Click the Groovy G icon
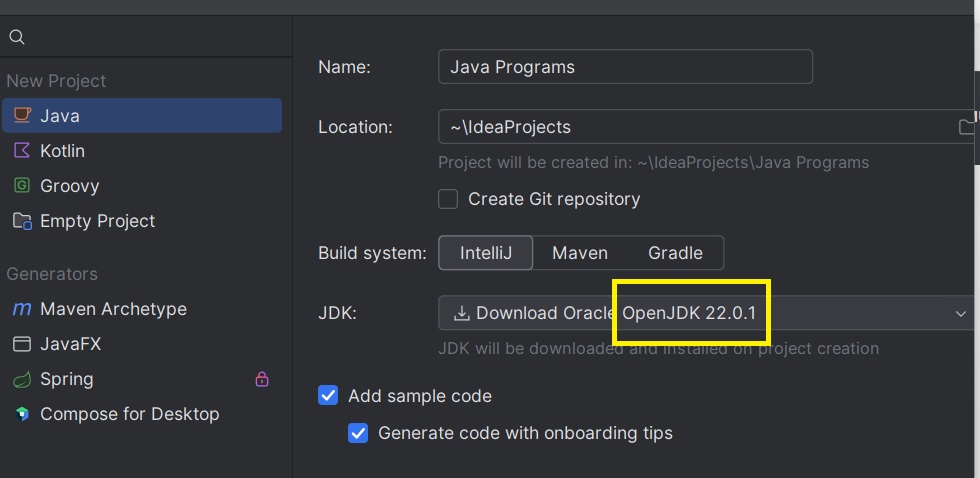The image size is (980, 478). (x=22, y=186)
